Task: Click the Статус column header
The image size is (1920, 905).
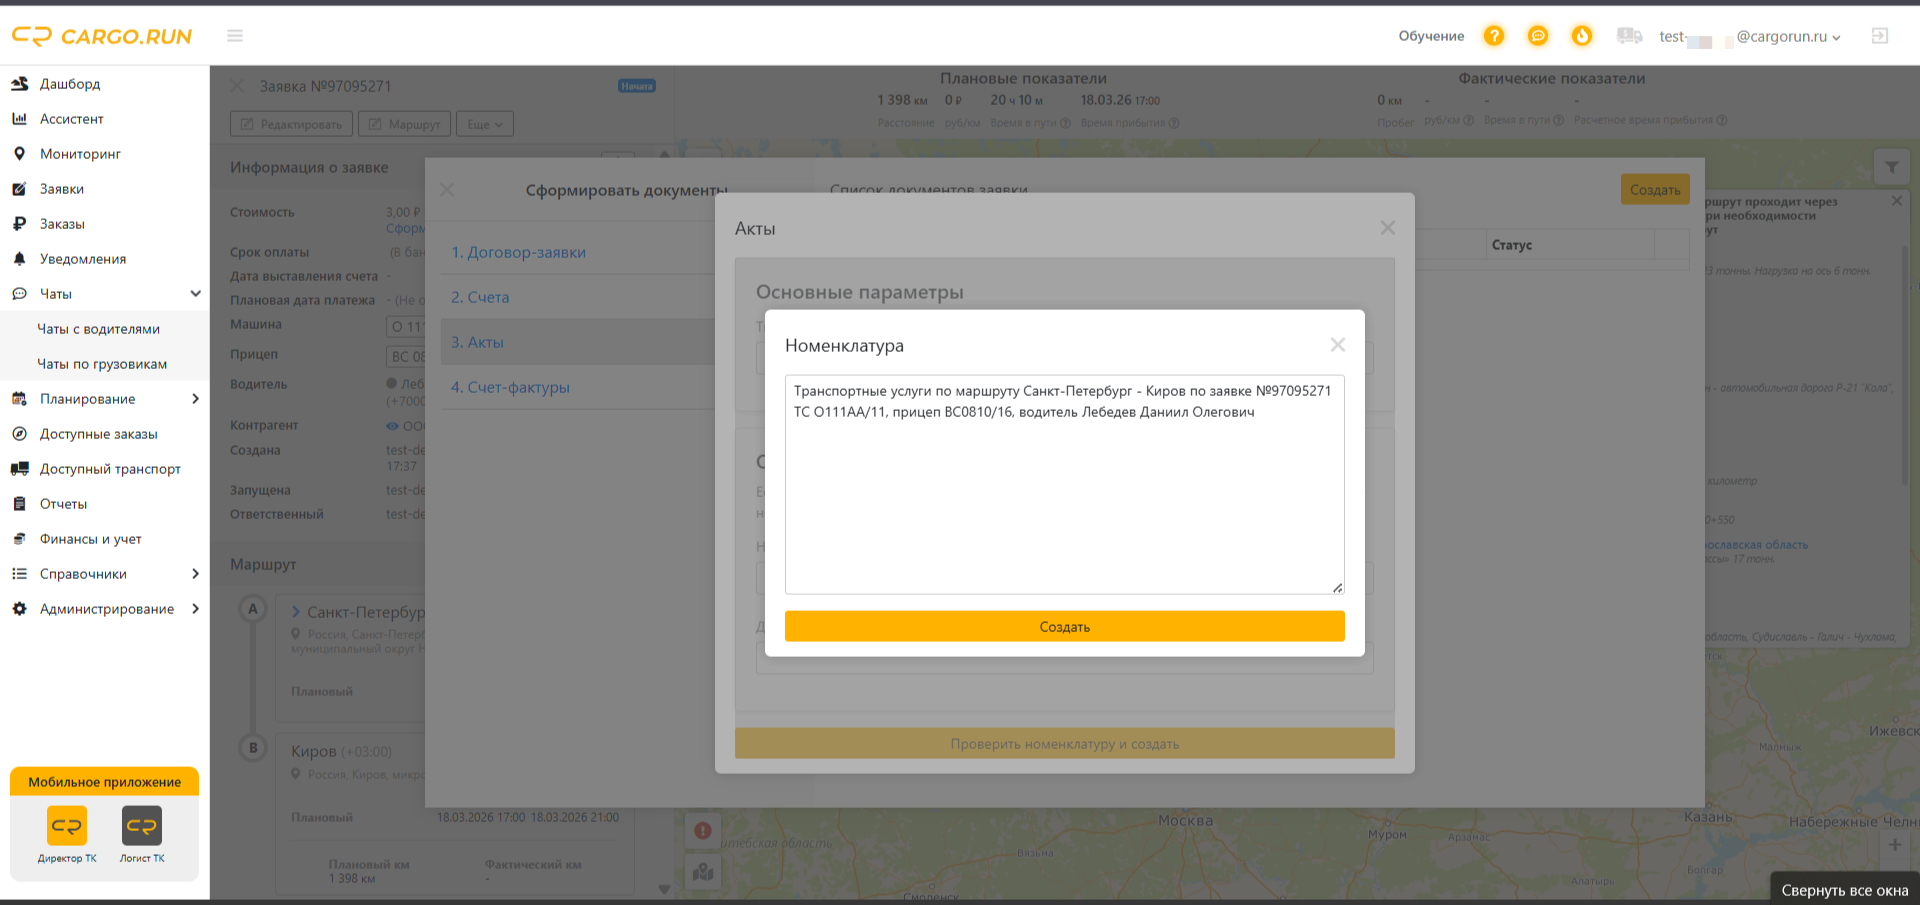Action: click(x=1512, y=245)
